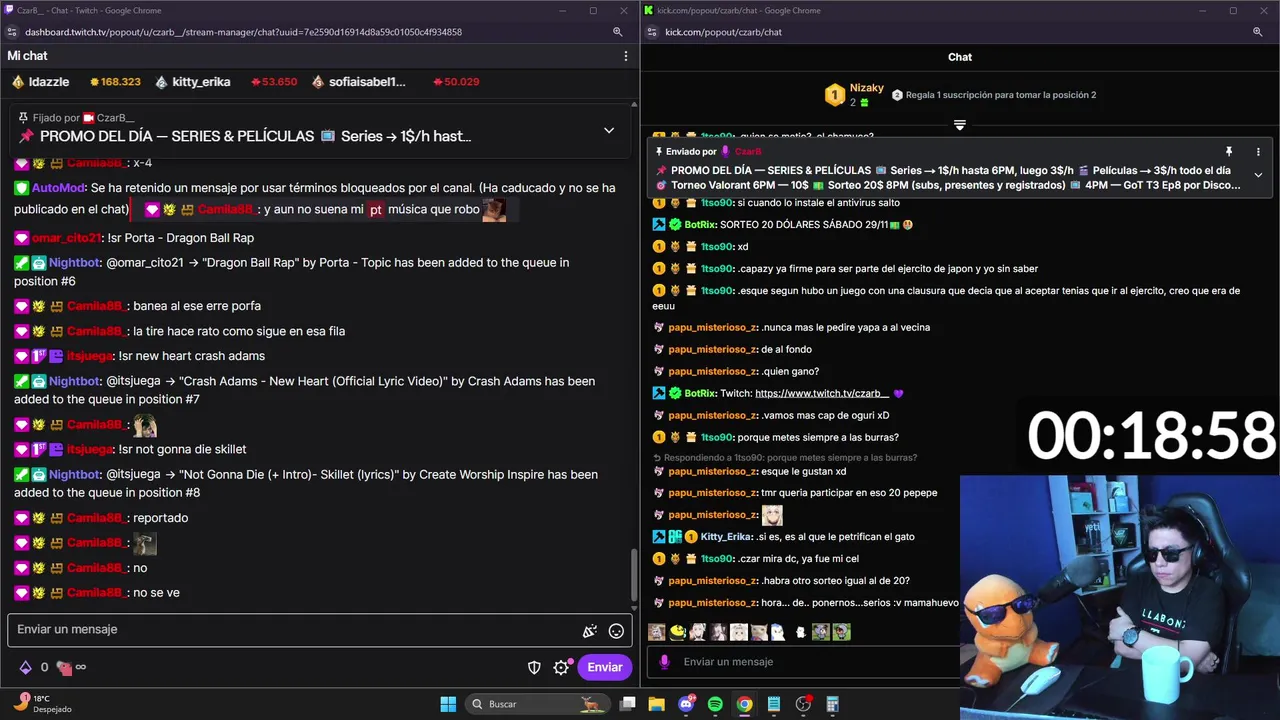Click the Kick pinned message pin icon
This screenshot has width=1280, height=720.
[1229, 152]
